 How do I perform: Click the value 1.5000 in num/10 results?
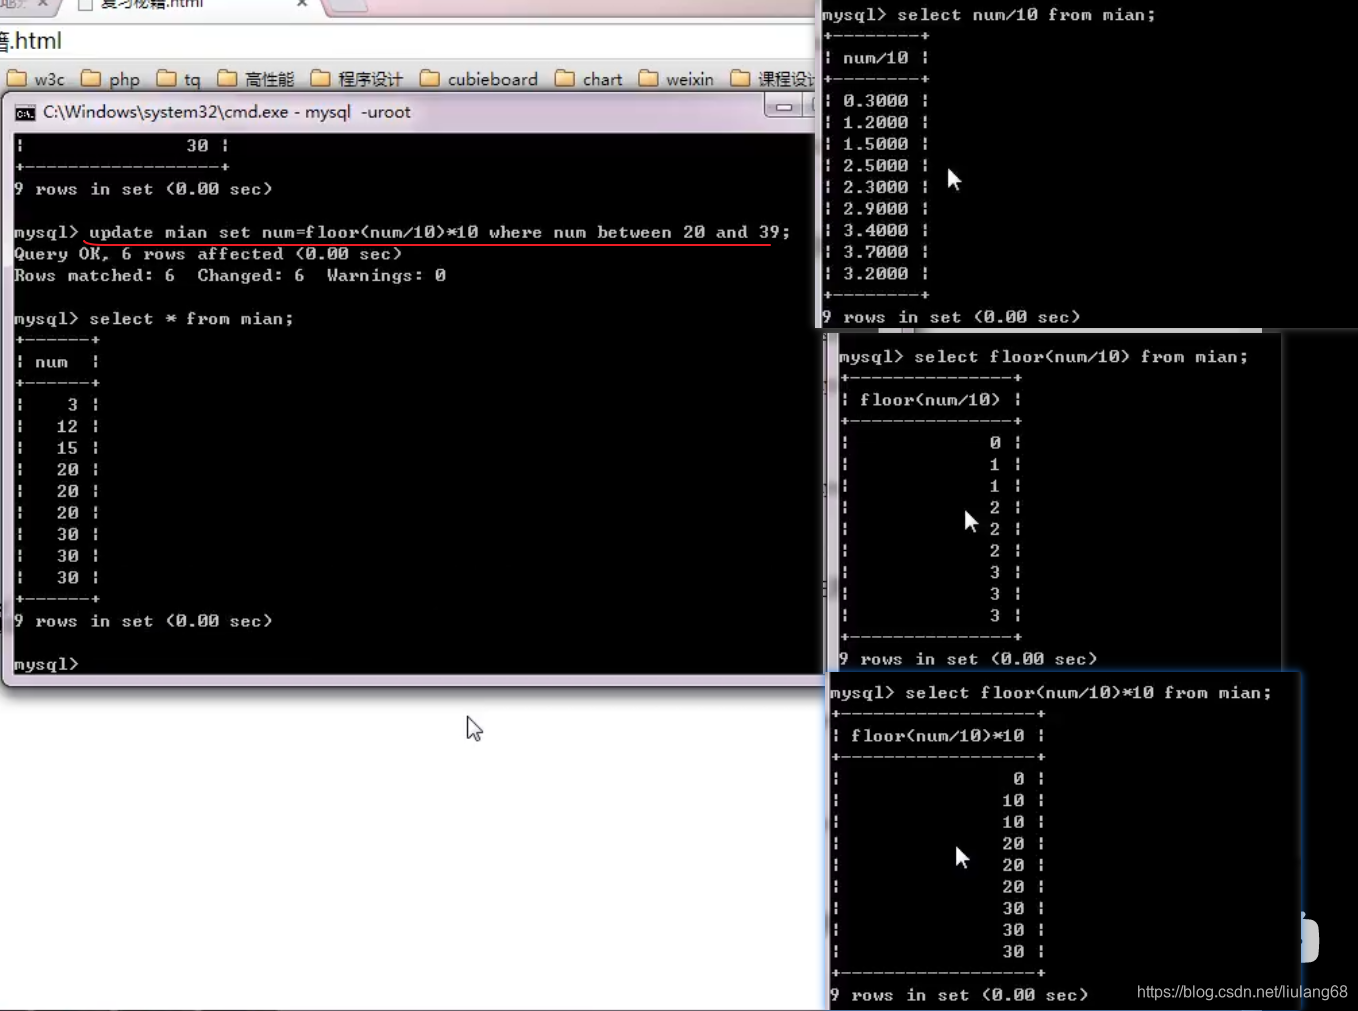(876, 144)
